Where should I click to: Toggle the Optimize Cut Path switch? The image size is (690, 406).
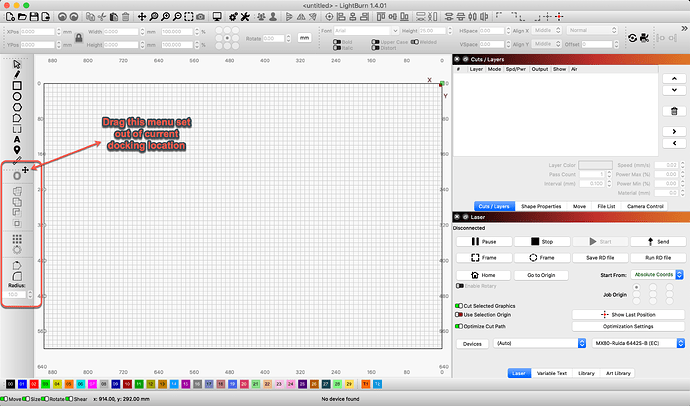(459, 326)
